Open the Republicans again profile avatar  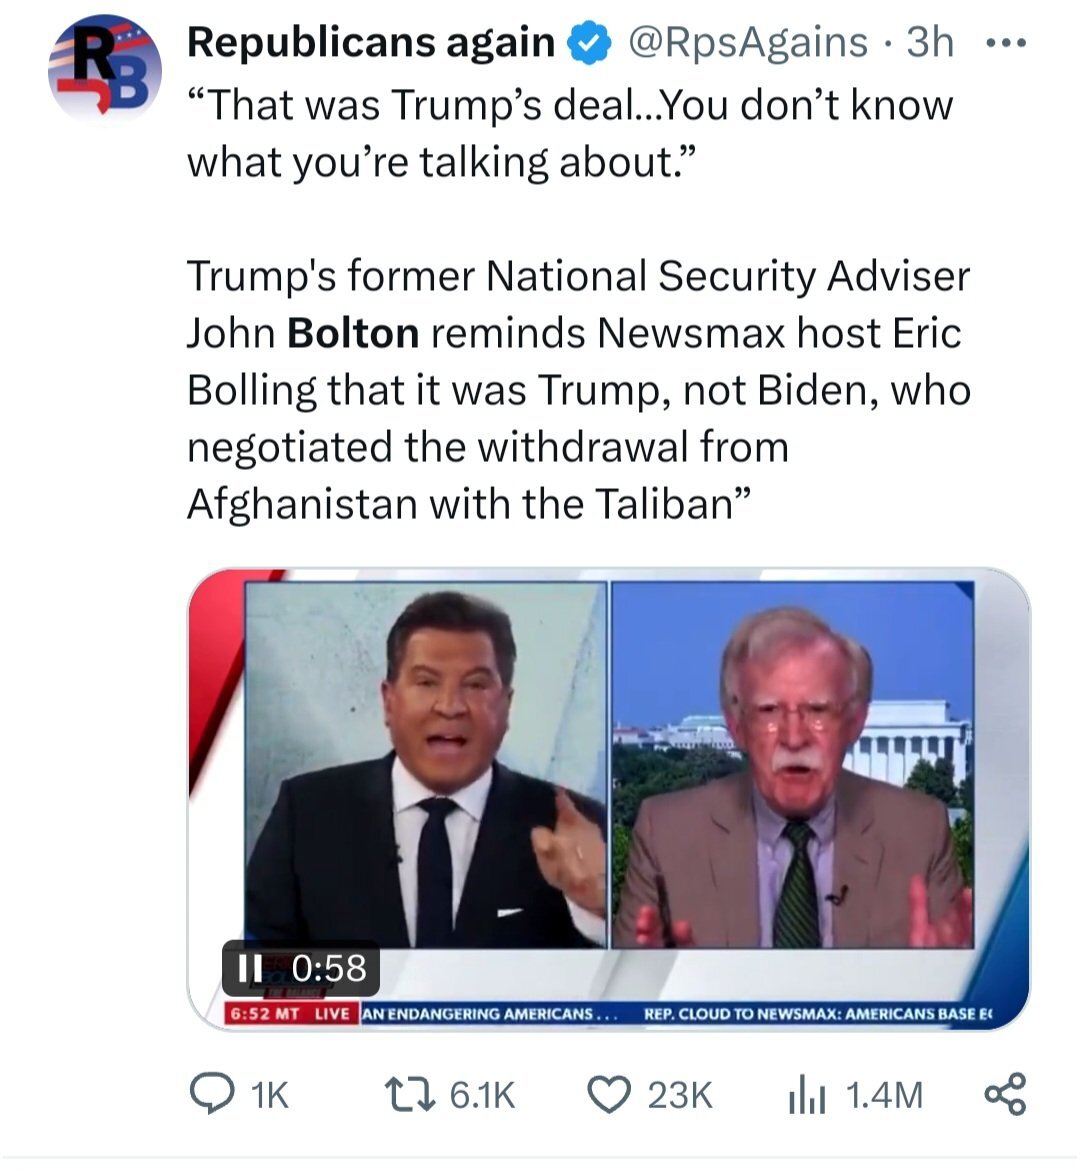[x=105, y=68]
